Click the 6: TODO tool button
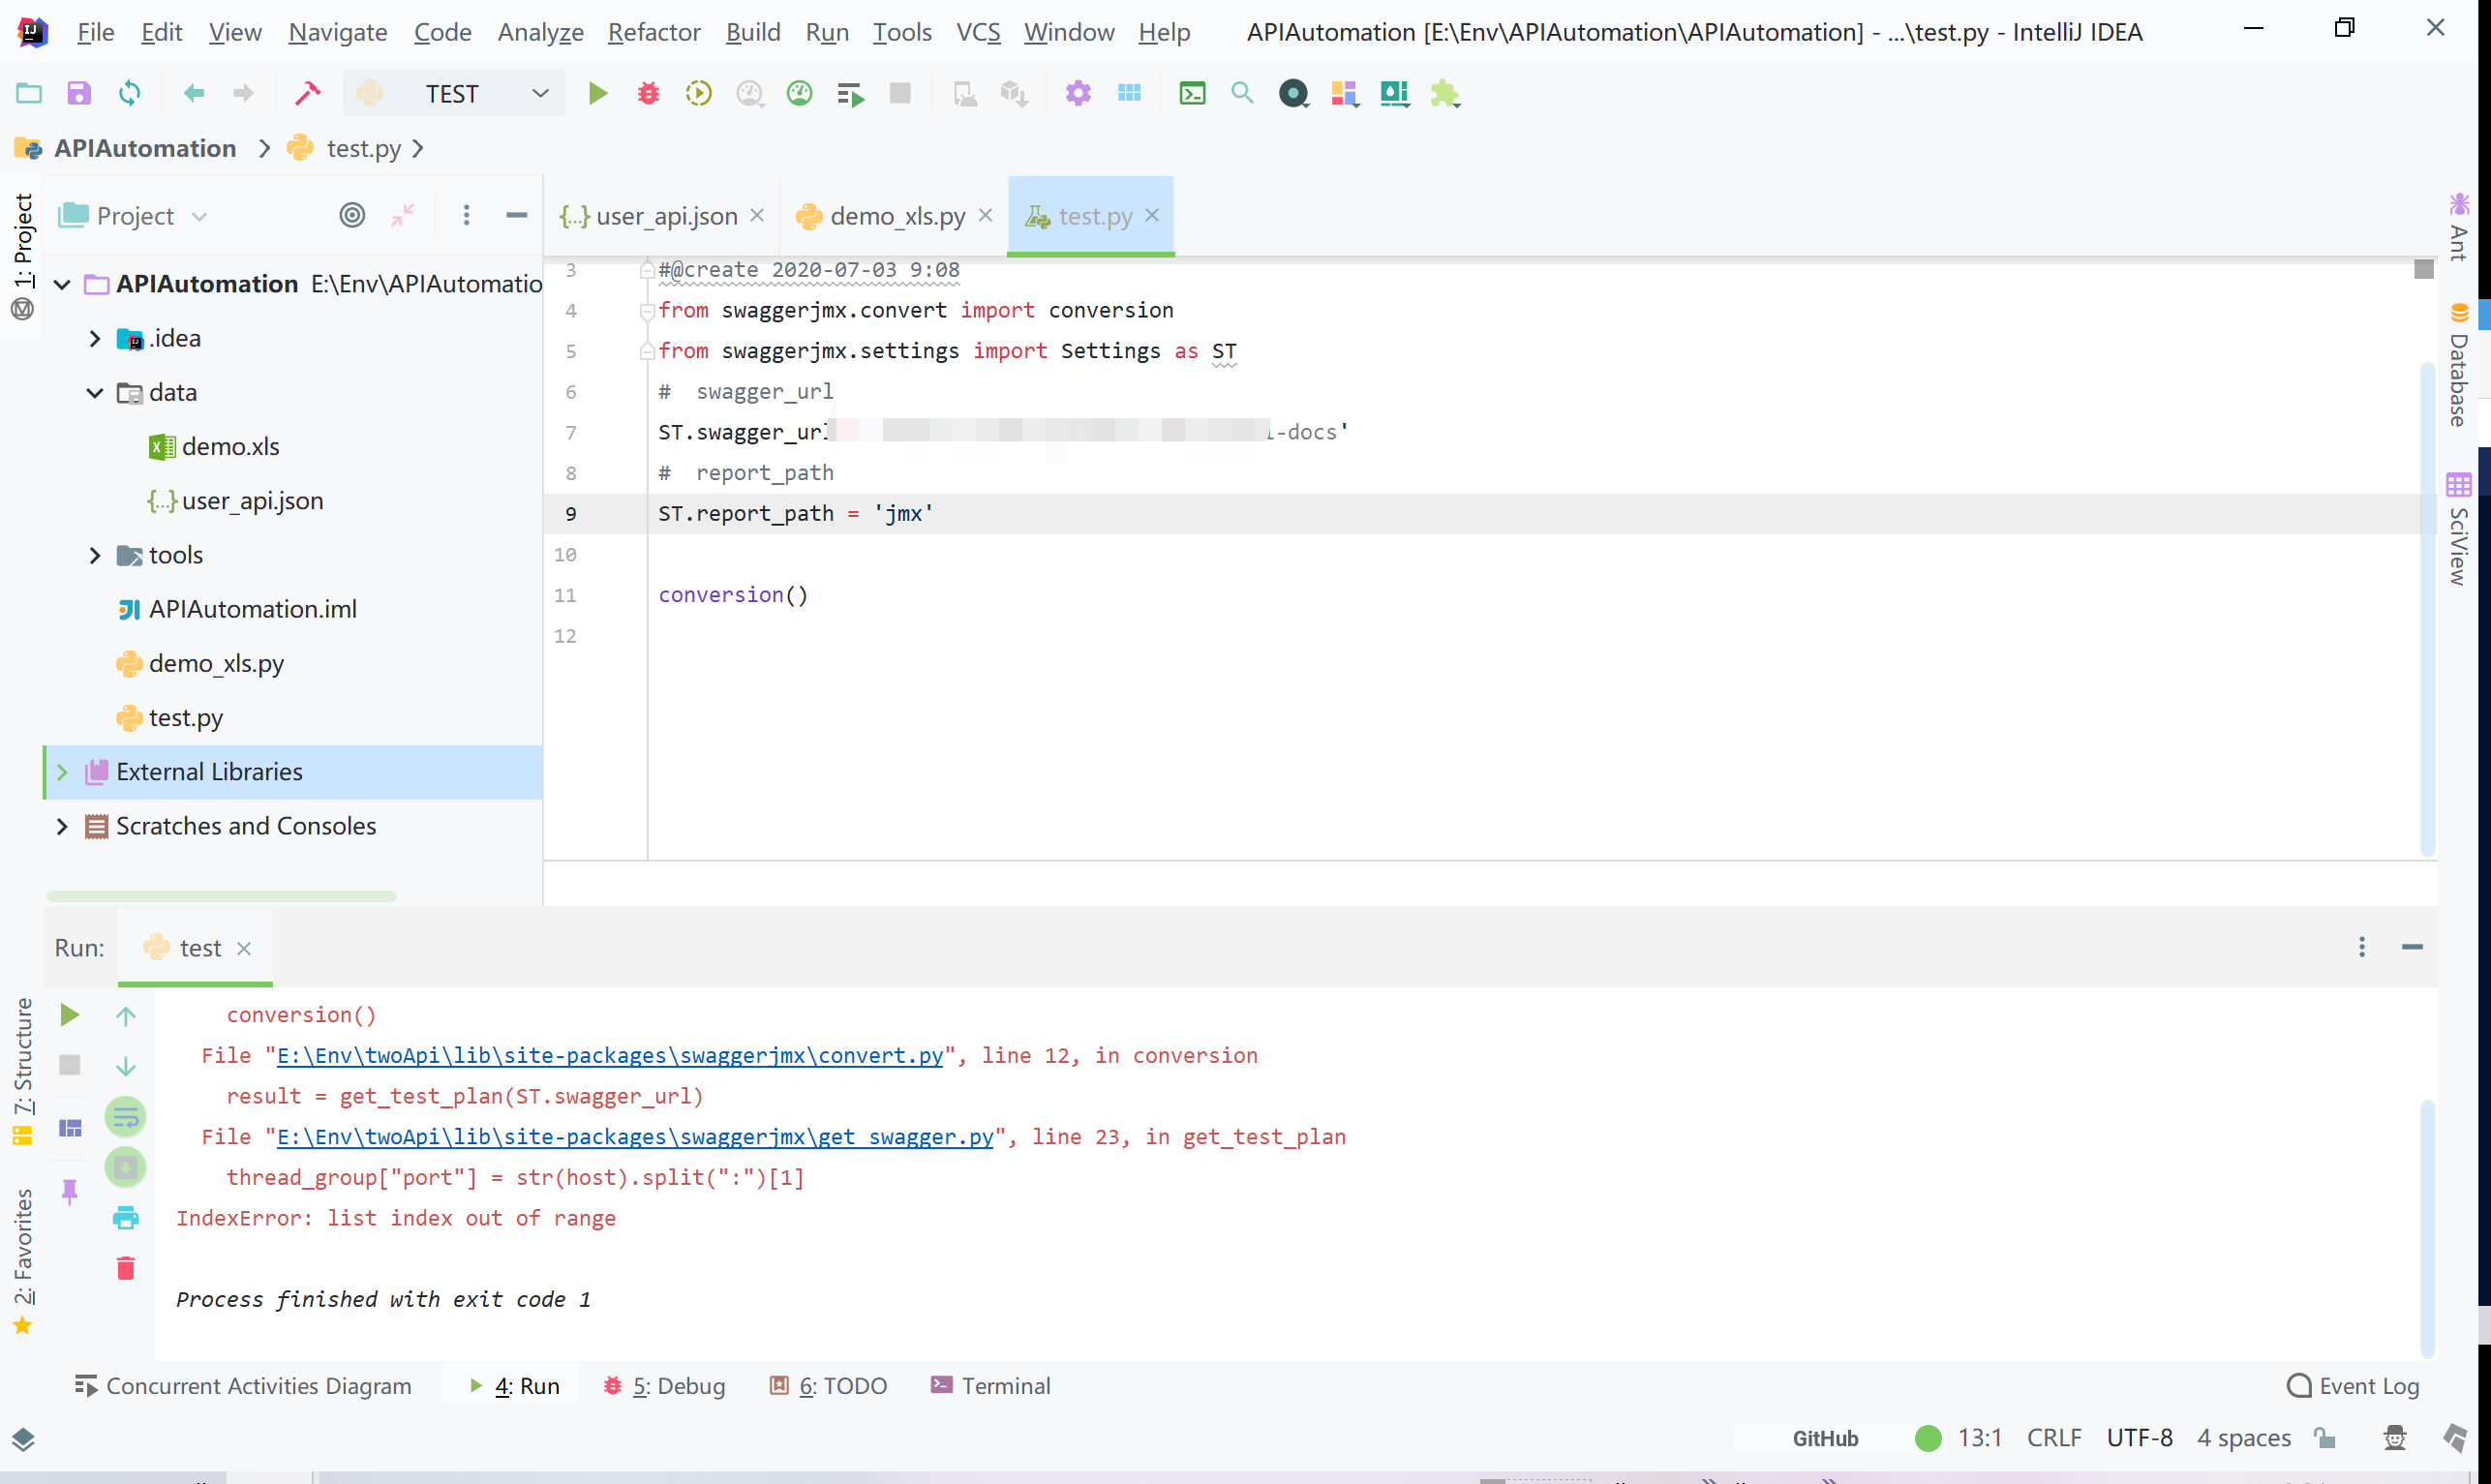The width and height of the screenshot is (2491, 1484). (828, 1386)
